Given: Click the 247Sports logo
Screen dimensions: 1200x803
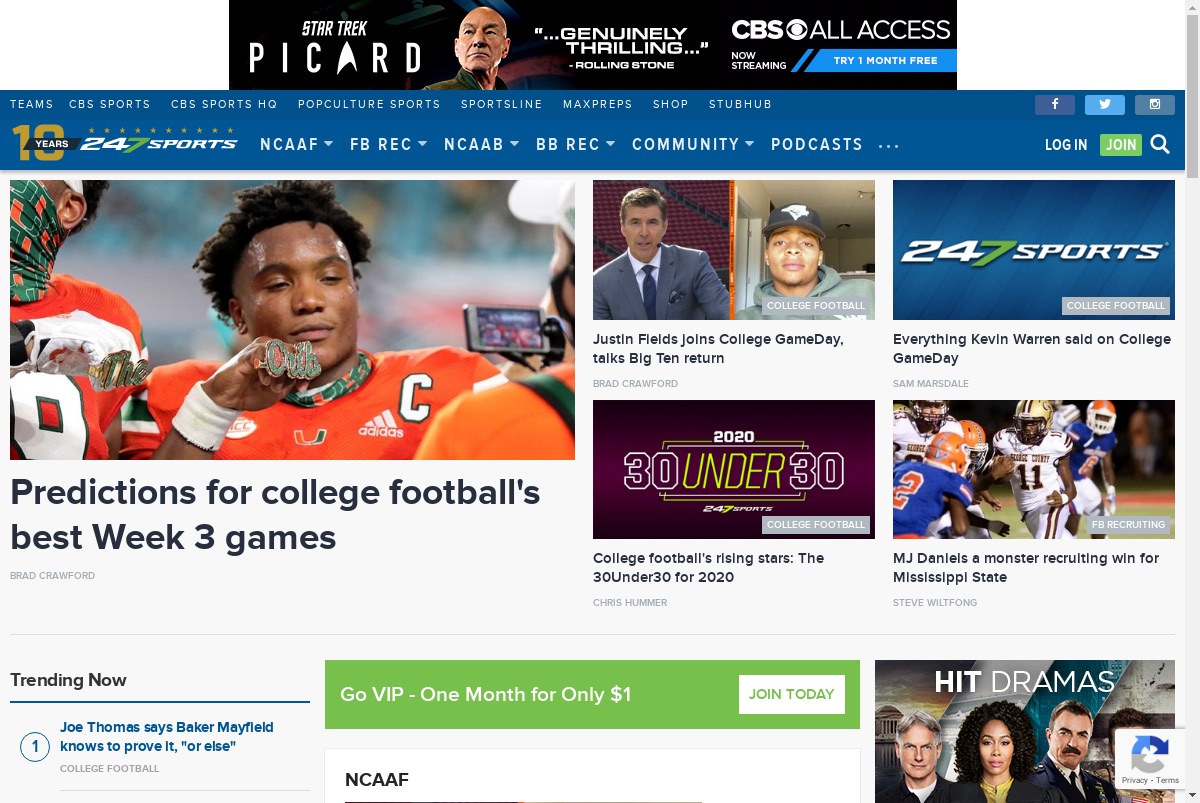Looking at the screenshot, I should (125, 143).
